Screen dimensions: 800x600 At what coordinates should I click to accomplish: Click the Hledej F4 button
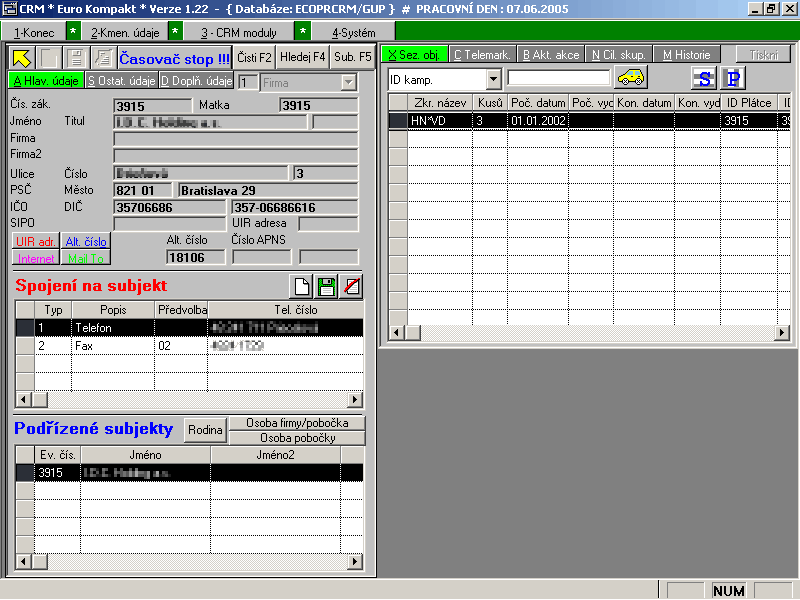(302, 57)
